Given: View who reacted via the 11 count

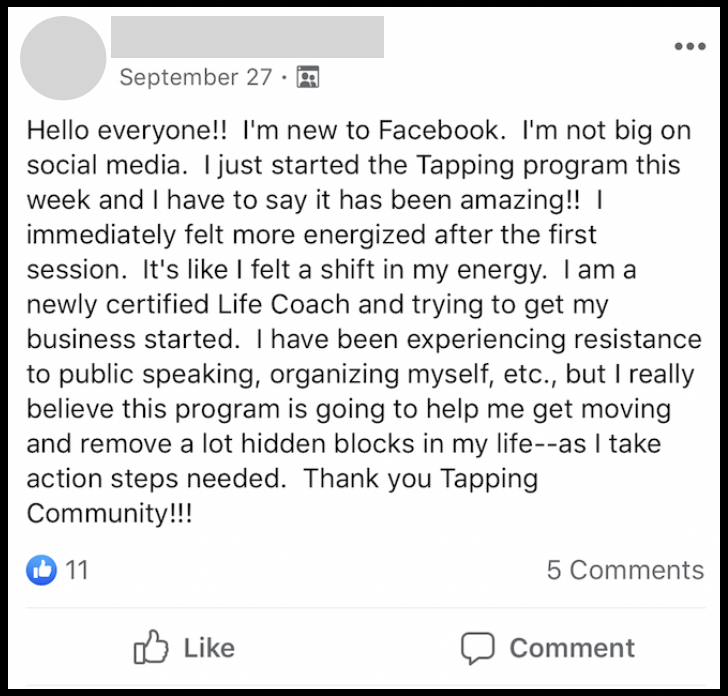Looking at the screenshot, I should coord(77,570).
